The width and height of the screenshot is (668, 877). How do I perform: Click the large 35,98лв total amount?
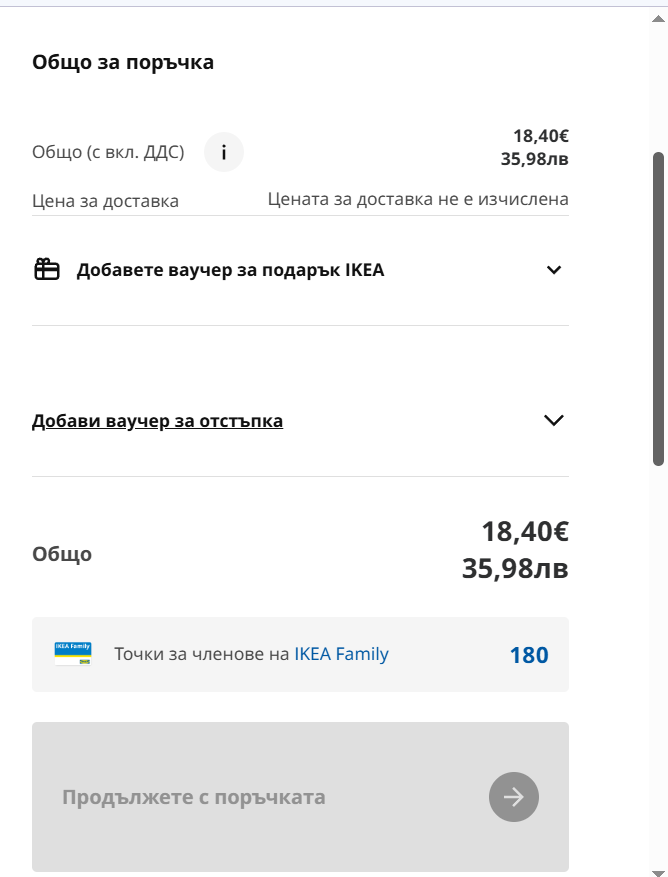click(x=515, y=569)
